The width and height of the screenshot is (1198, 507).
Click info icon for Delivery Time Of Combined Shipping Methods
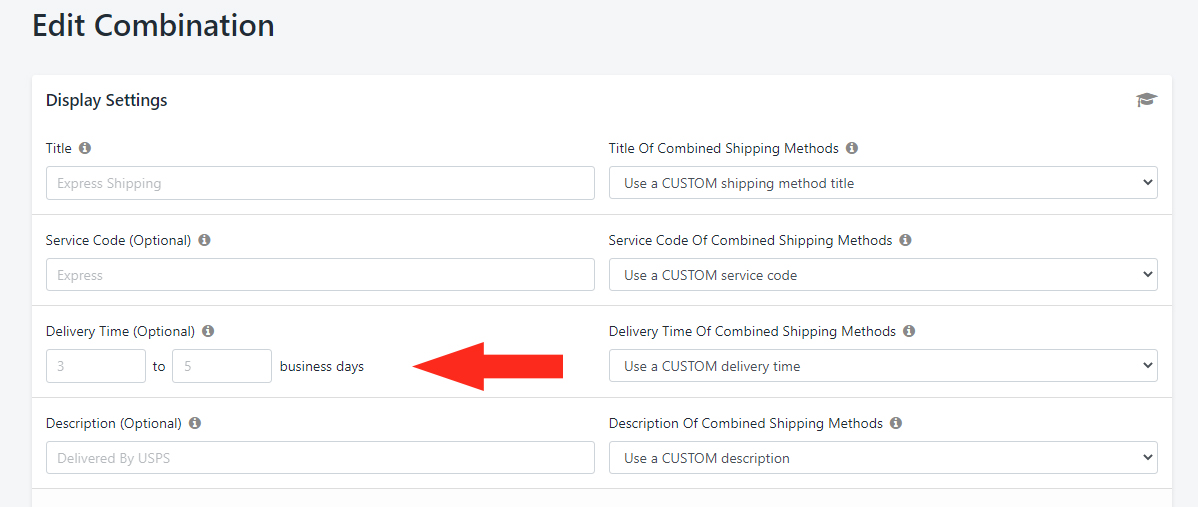coord(909,331)
